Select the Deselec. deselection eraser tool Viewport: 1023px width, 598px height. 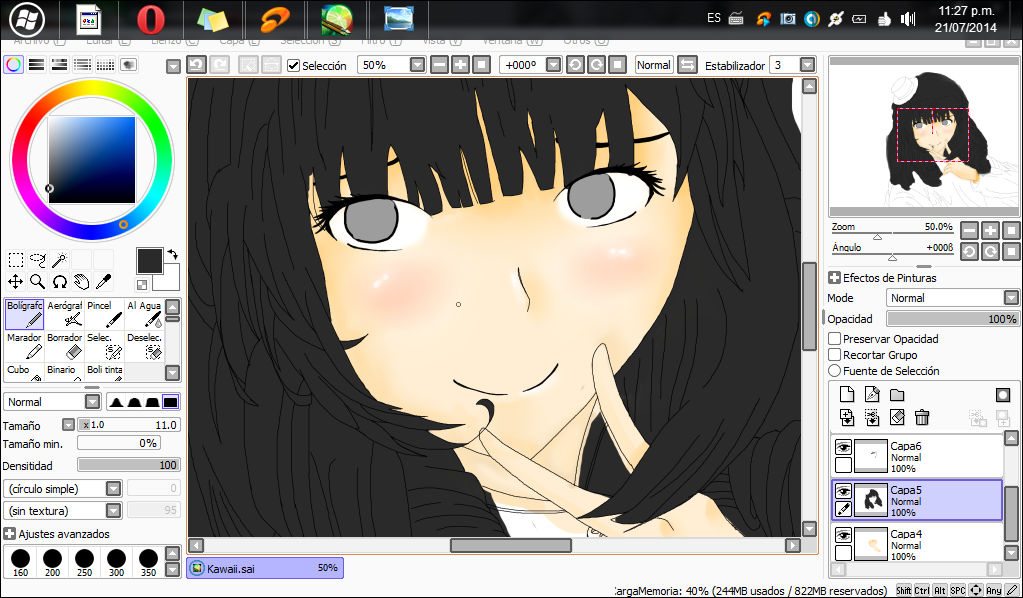click(x=144, y=346)
